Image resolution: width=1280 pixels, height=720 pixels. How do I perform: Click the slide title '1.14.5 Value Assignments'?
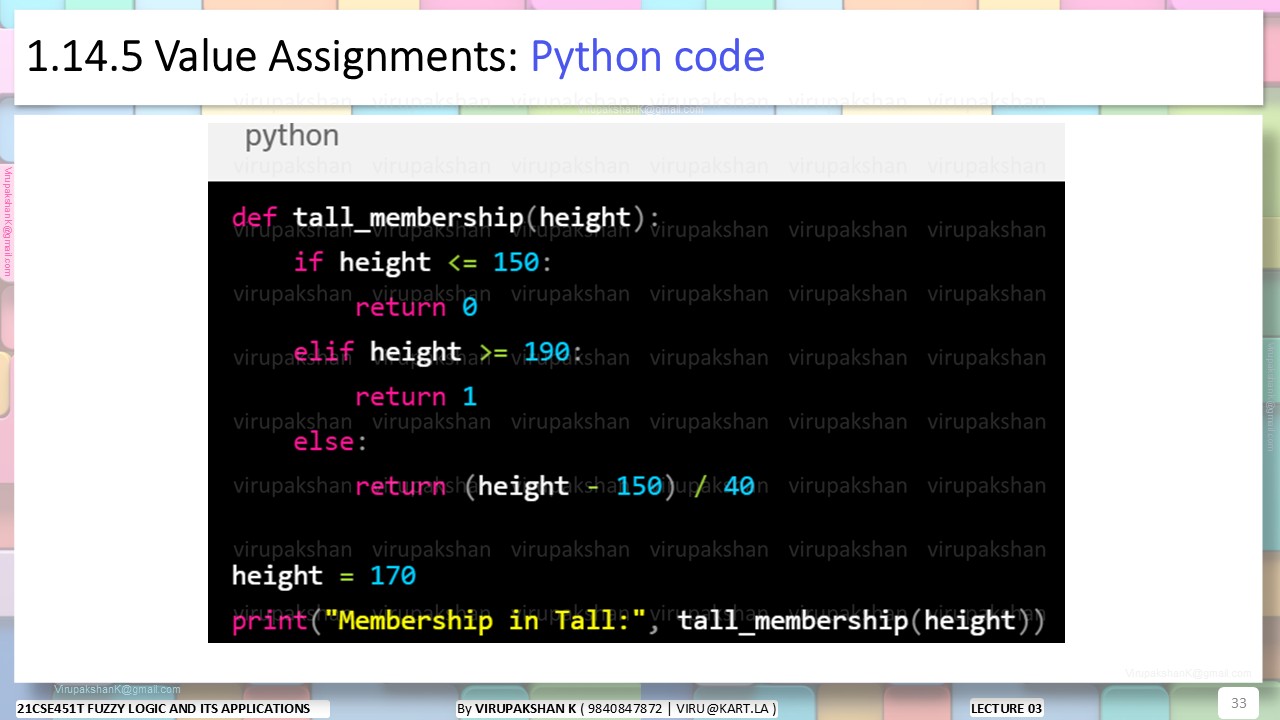point(273,57)
